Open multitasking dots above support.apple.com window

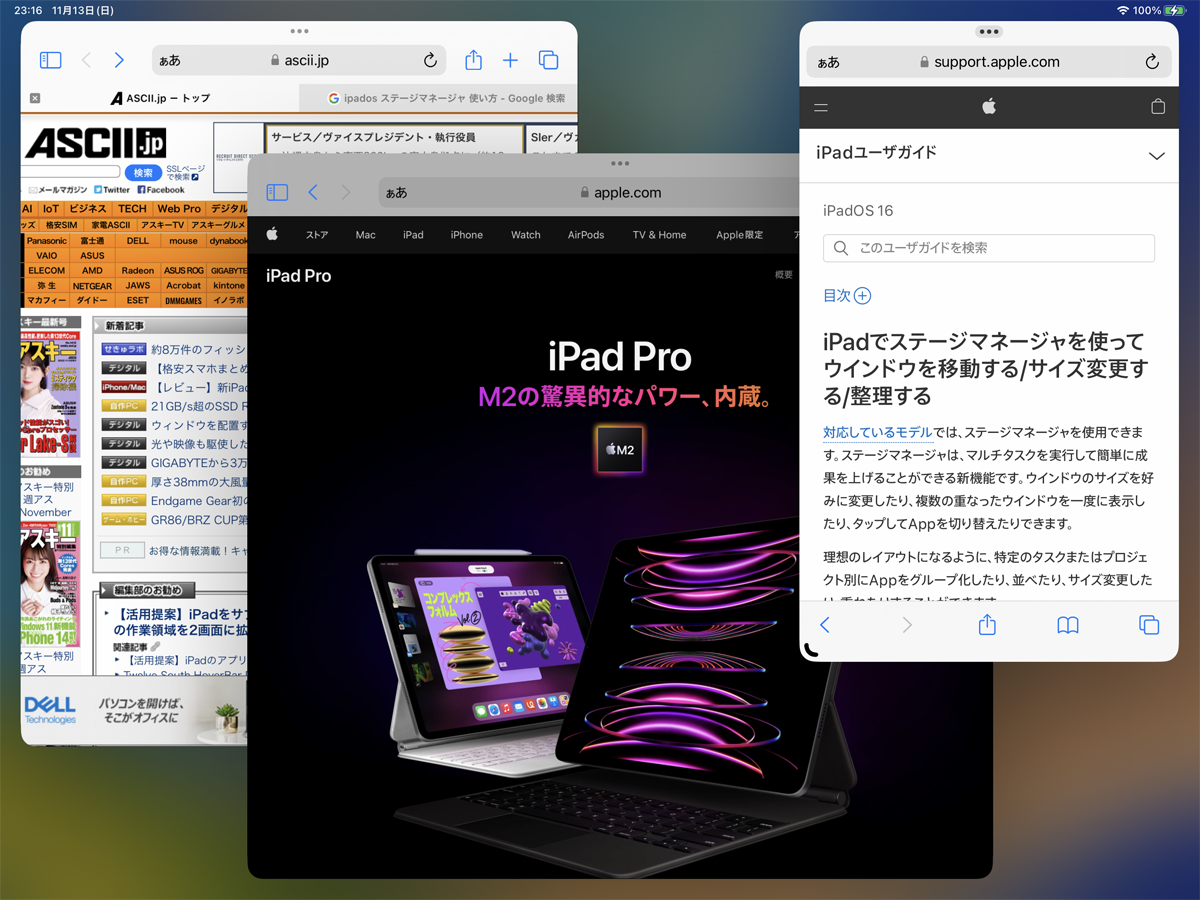point(989,32)
